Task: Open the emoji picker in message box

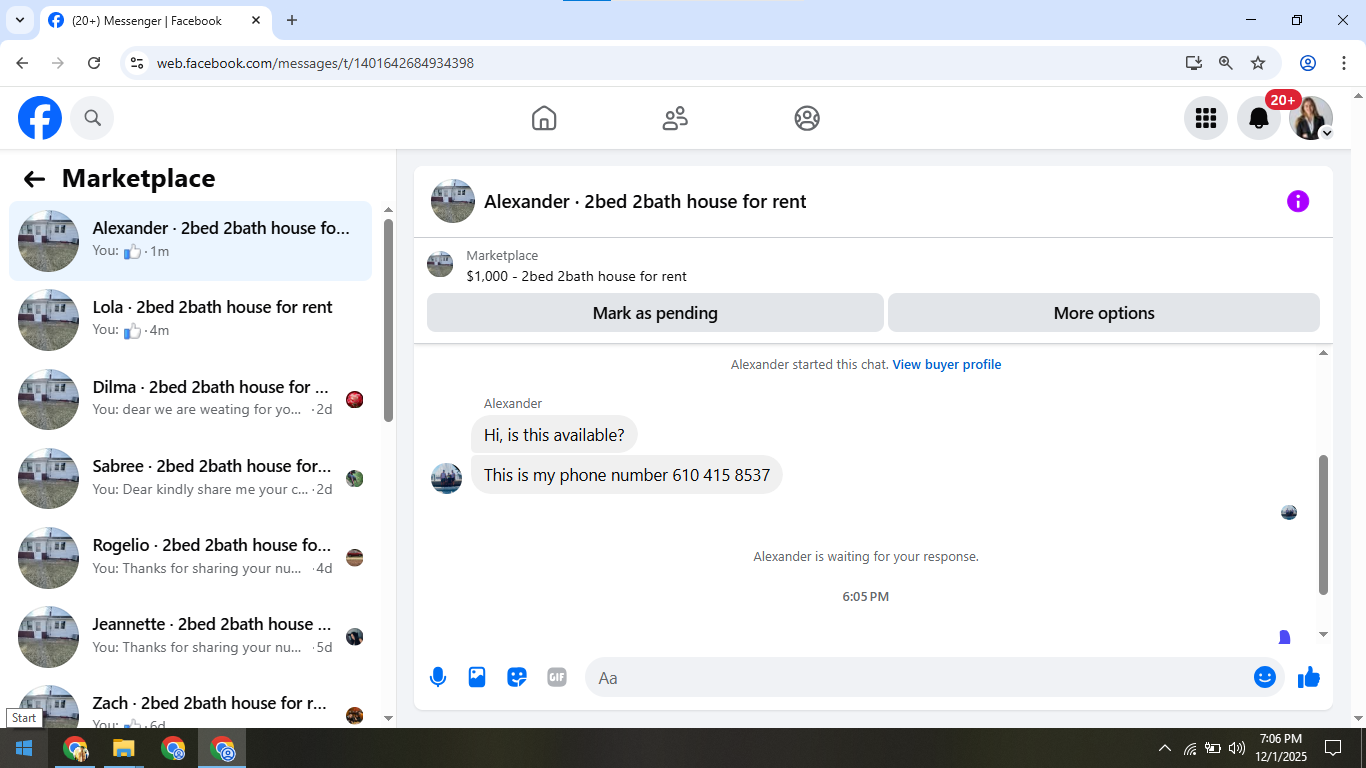Action: pos(1265,677)
